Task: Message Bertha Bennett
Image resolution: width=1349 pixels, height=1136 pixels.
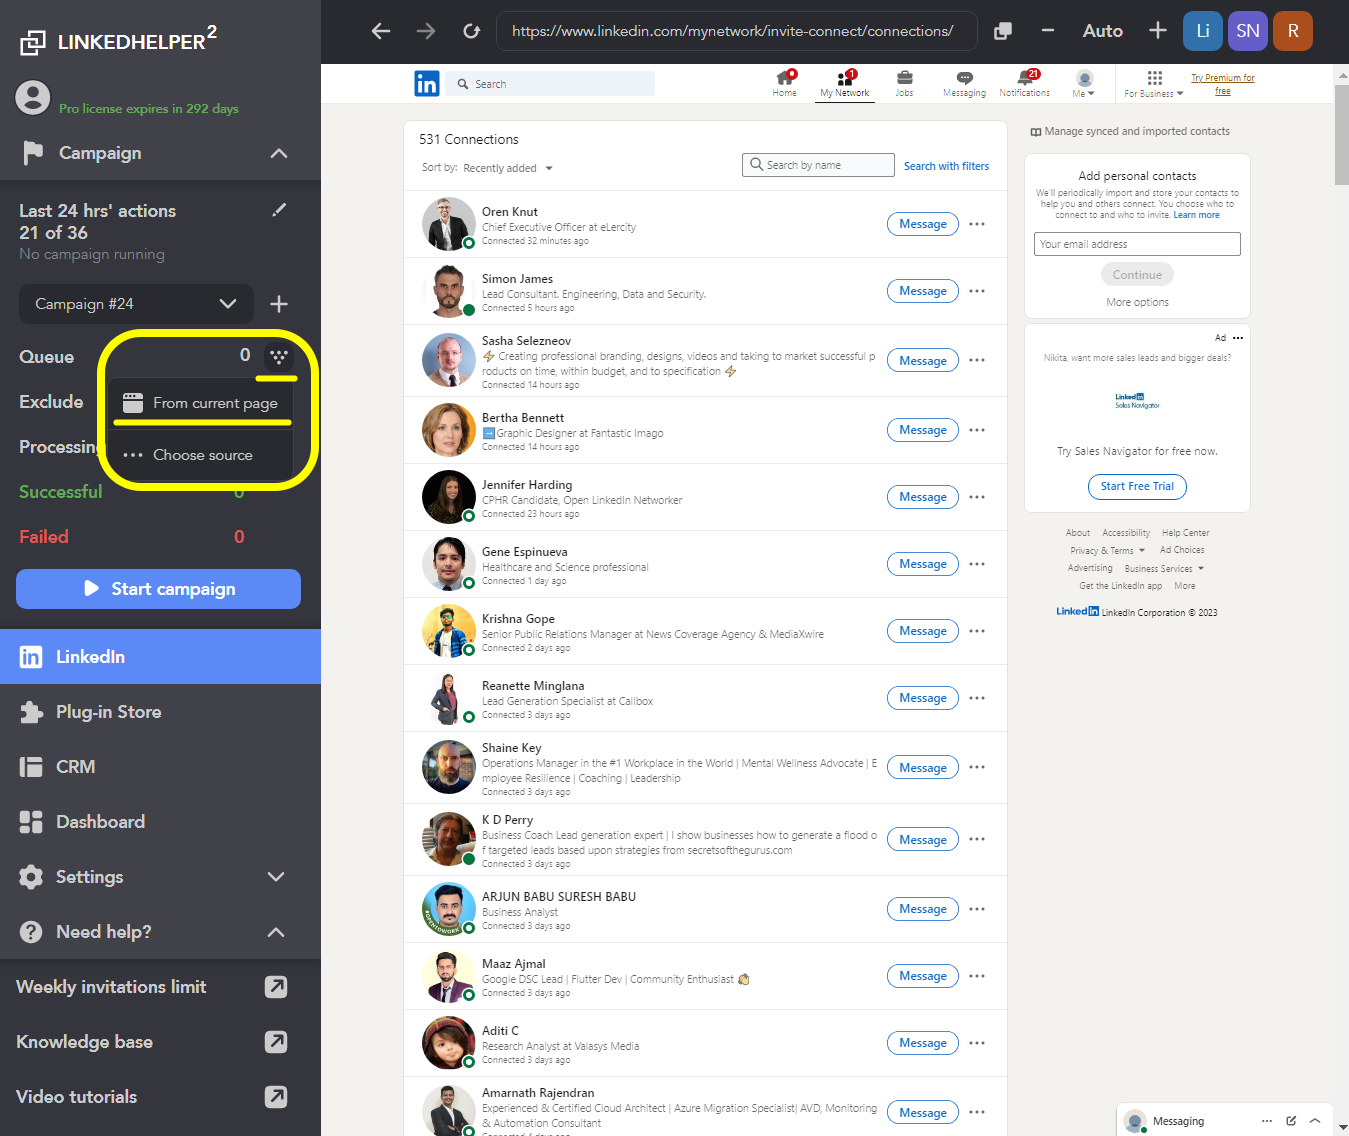Action: click(x=923, y=430)
